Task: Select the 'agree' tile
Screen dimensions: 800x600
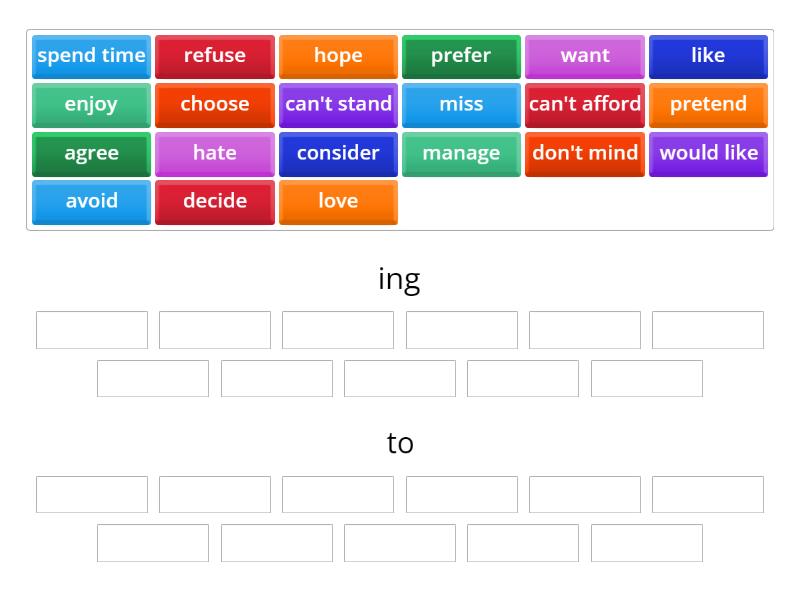Action: [x=91, y=153]
